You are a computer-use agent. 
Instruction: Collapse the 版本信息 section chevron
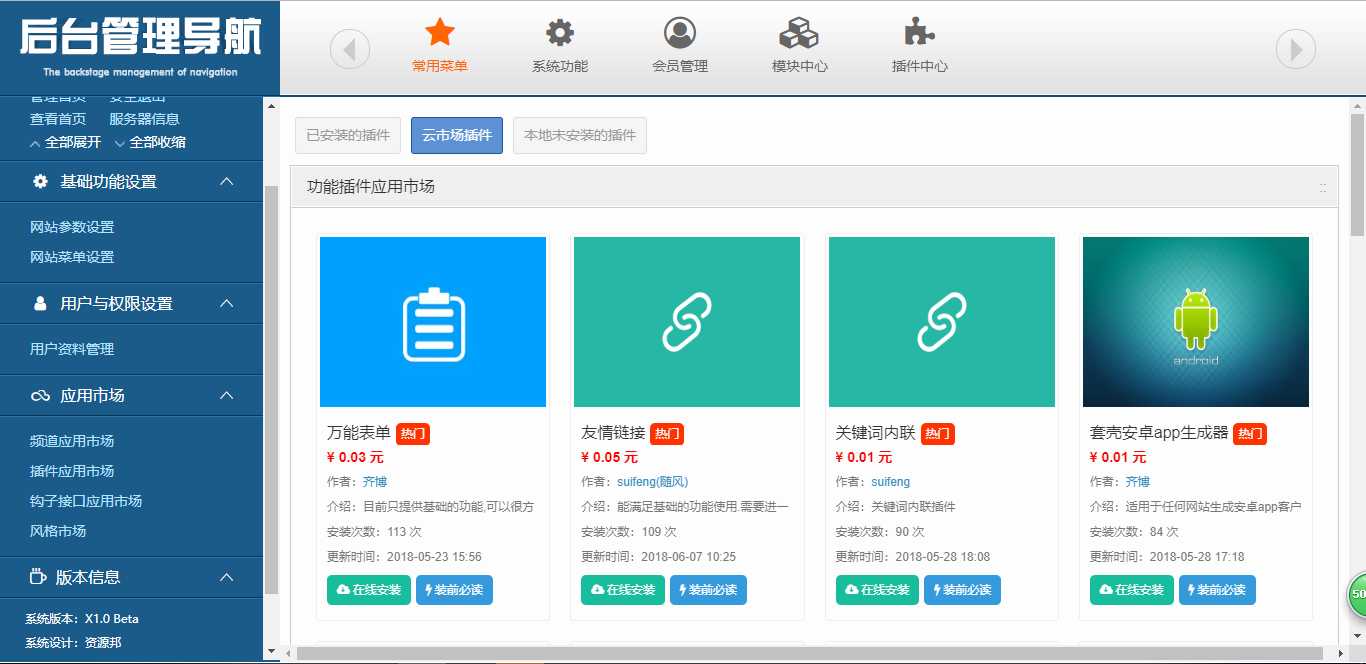click(x=227, y=577)
